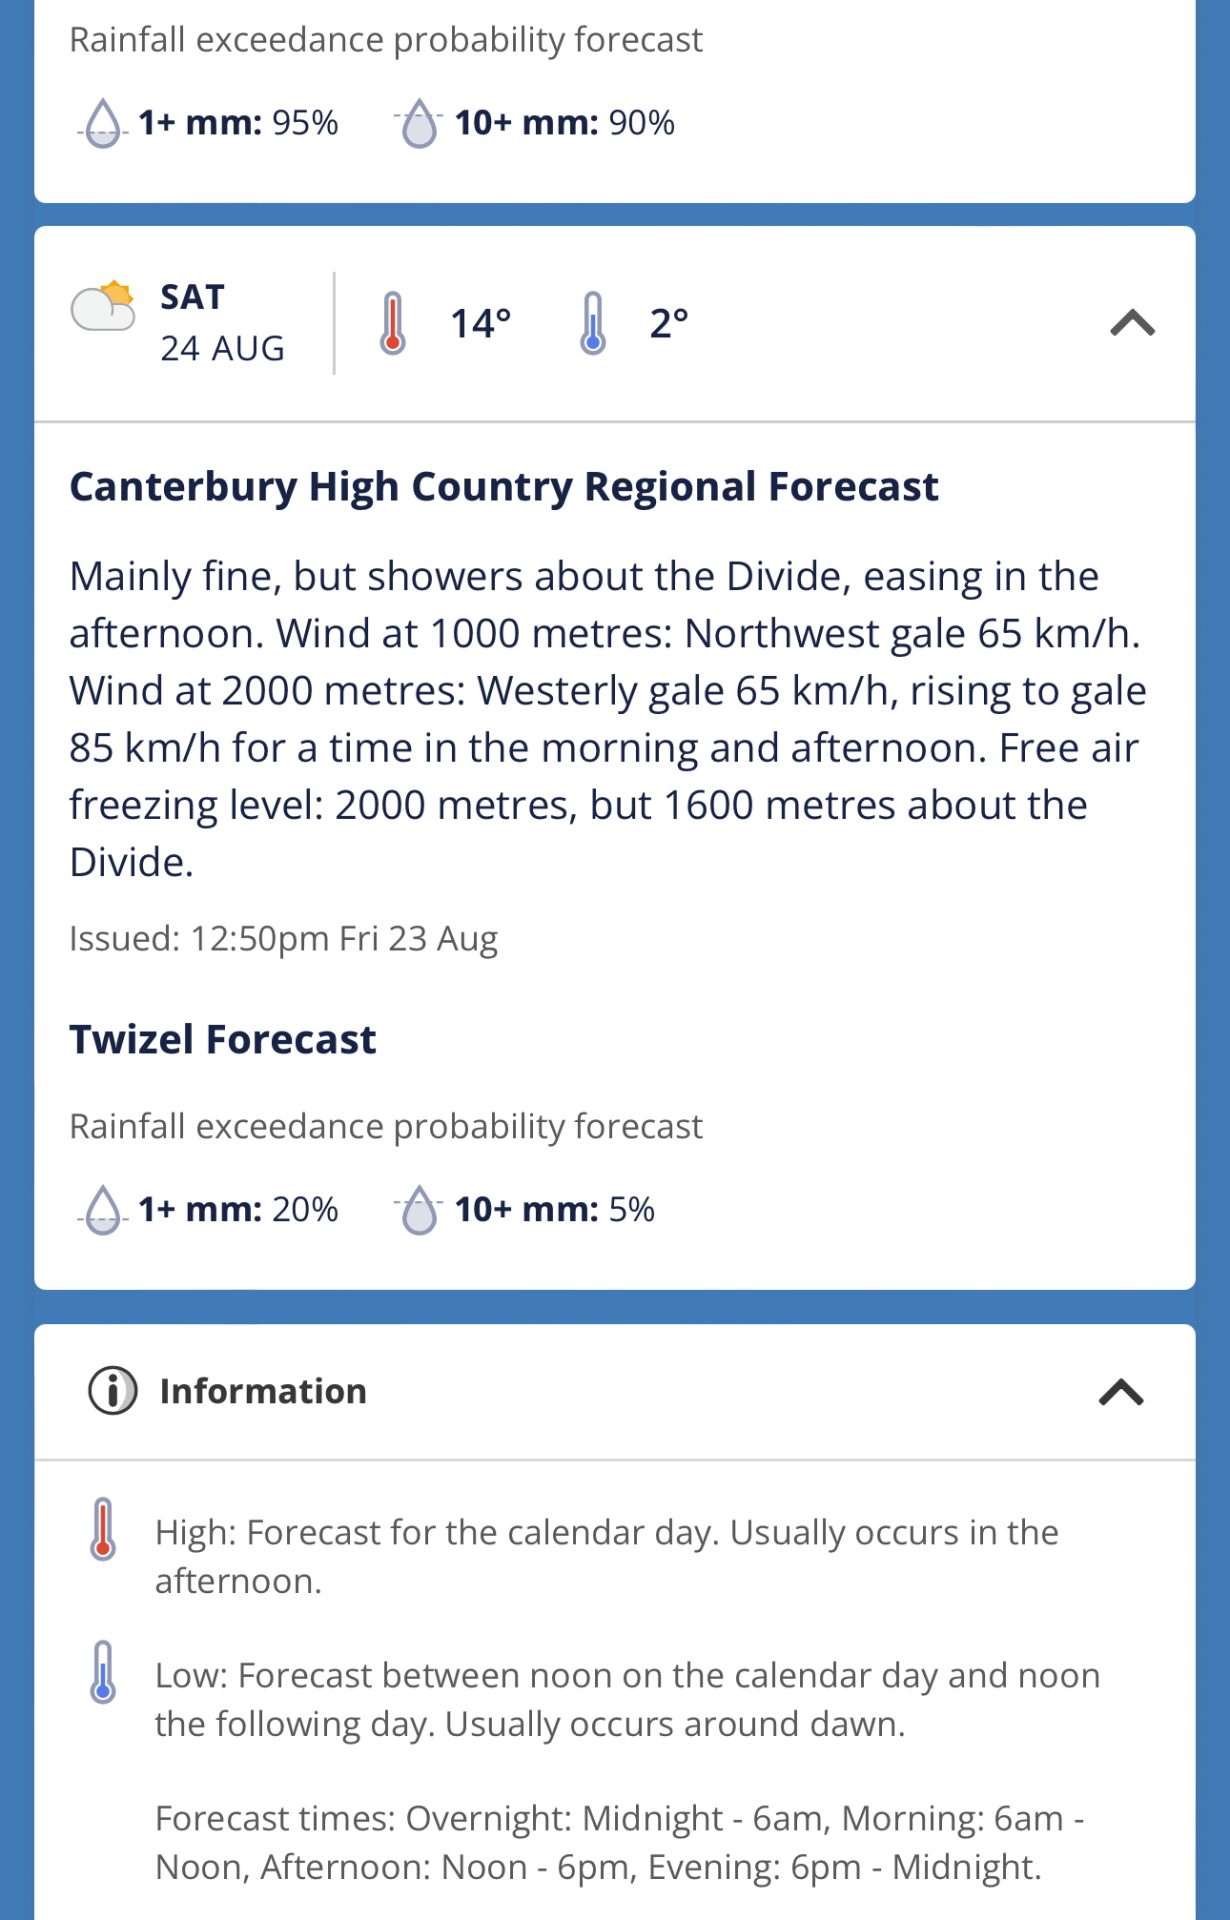Tap the blue thermometer icon in Low description
Screen dimensions: 1230x1920
tap(103, 1672)
